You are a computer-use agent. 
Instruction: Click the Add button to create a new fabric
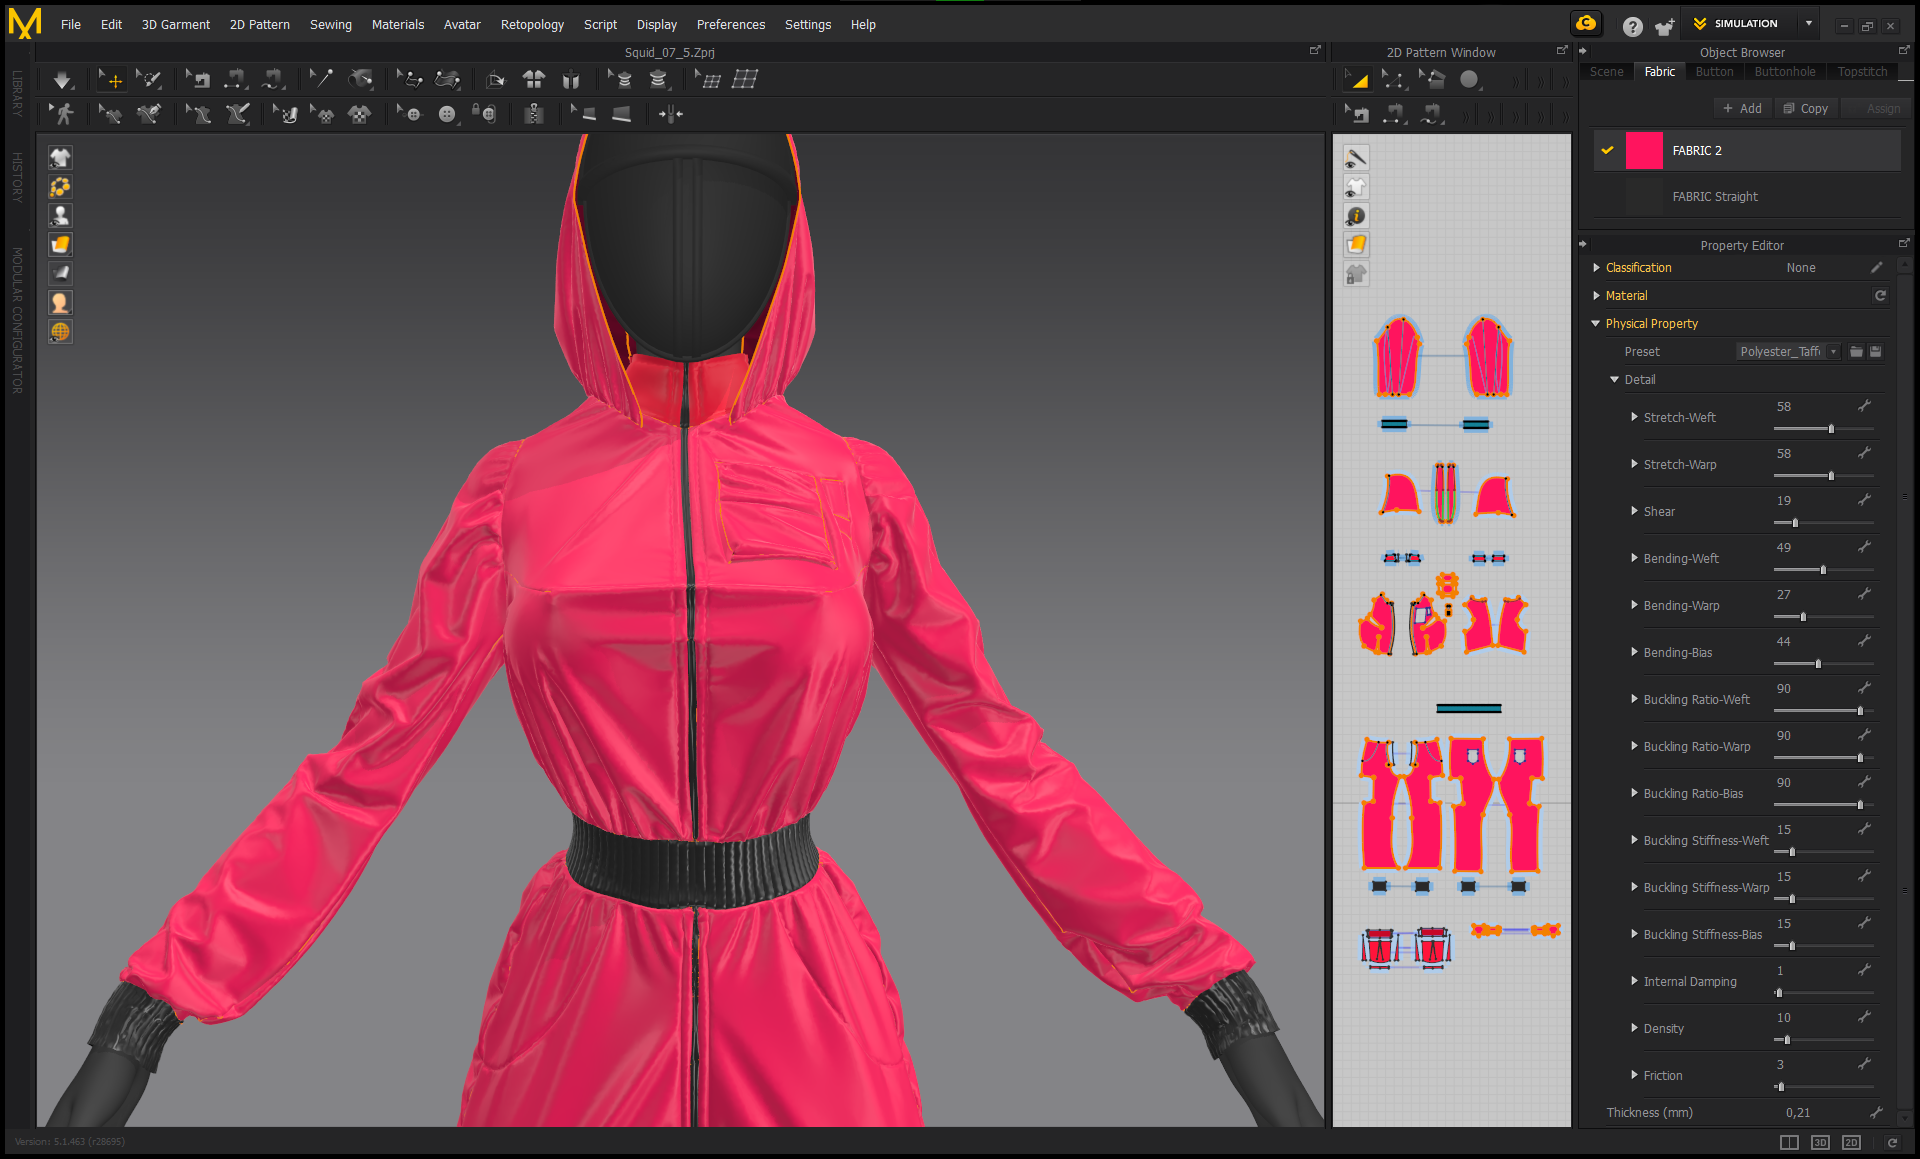[1742, 108]
